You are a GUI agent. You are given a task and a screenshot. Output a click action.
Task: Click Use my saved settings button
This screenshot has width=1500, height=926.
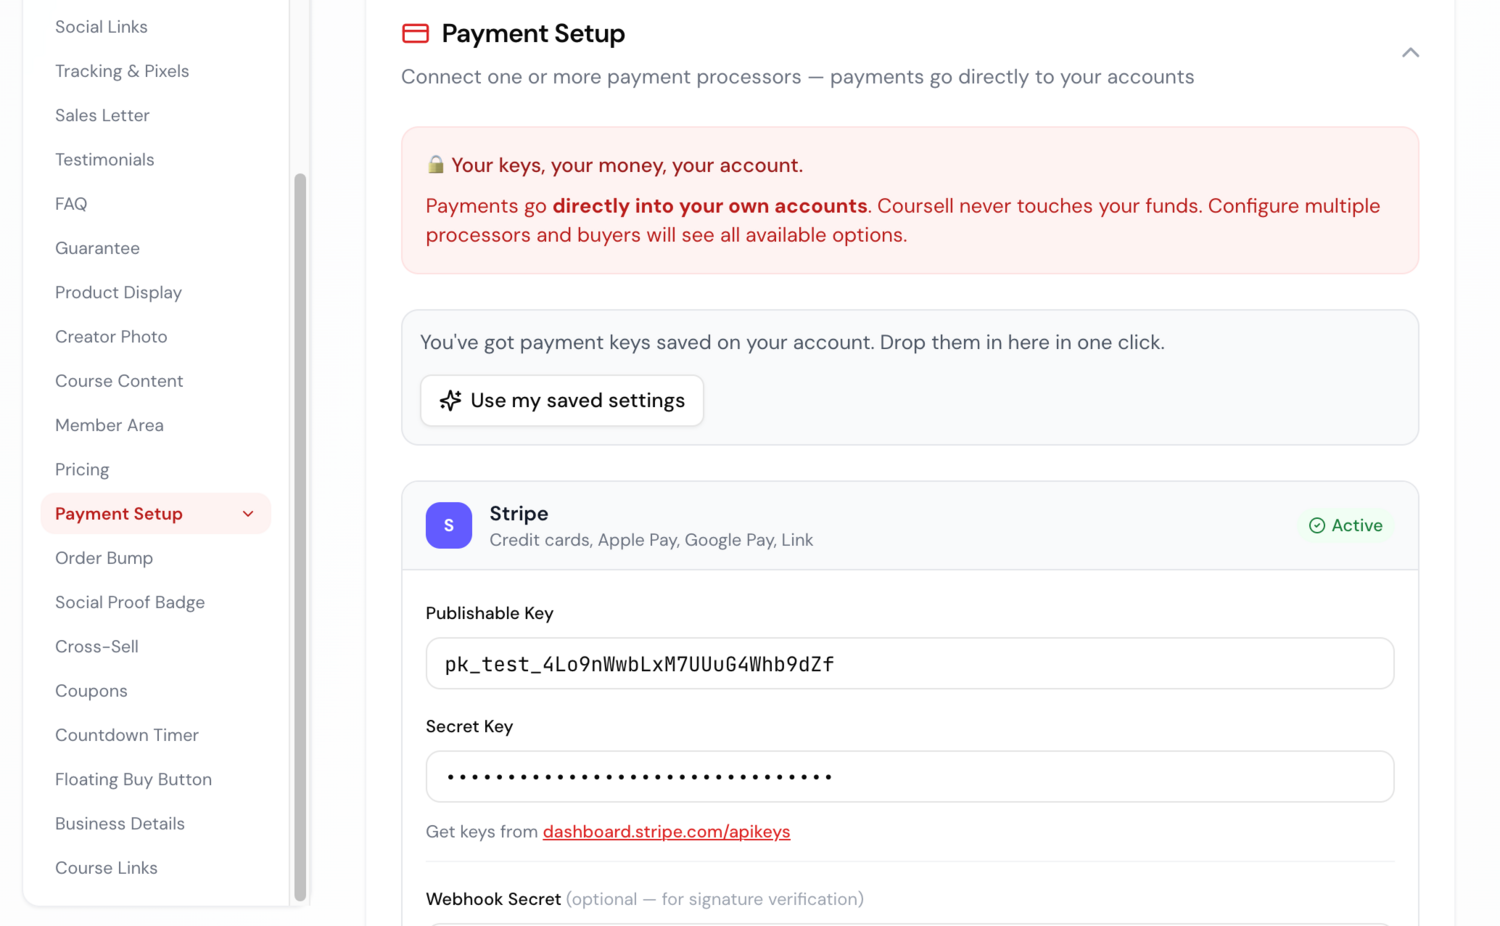click(x=562, y=401)
